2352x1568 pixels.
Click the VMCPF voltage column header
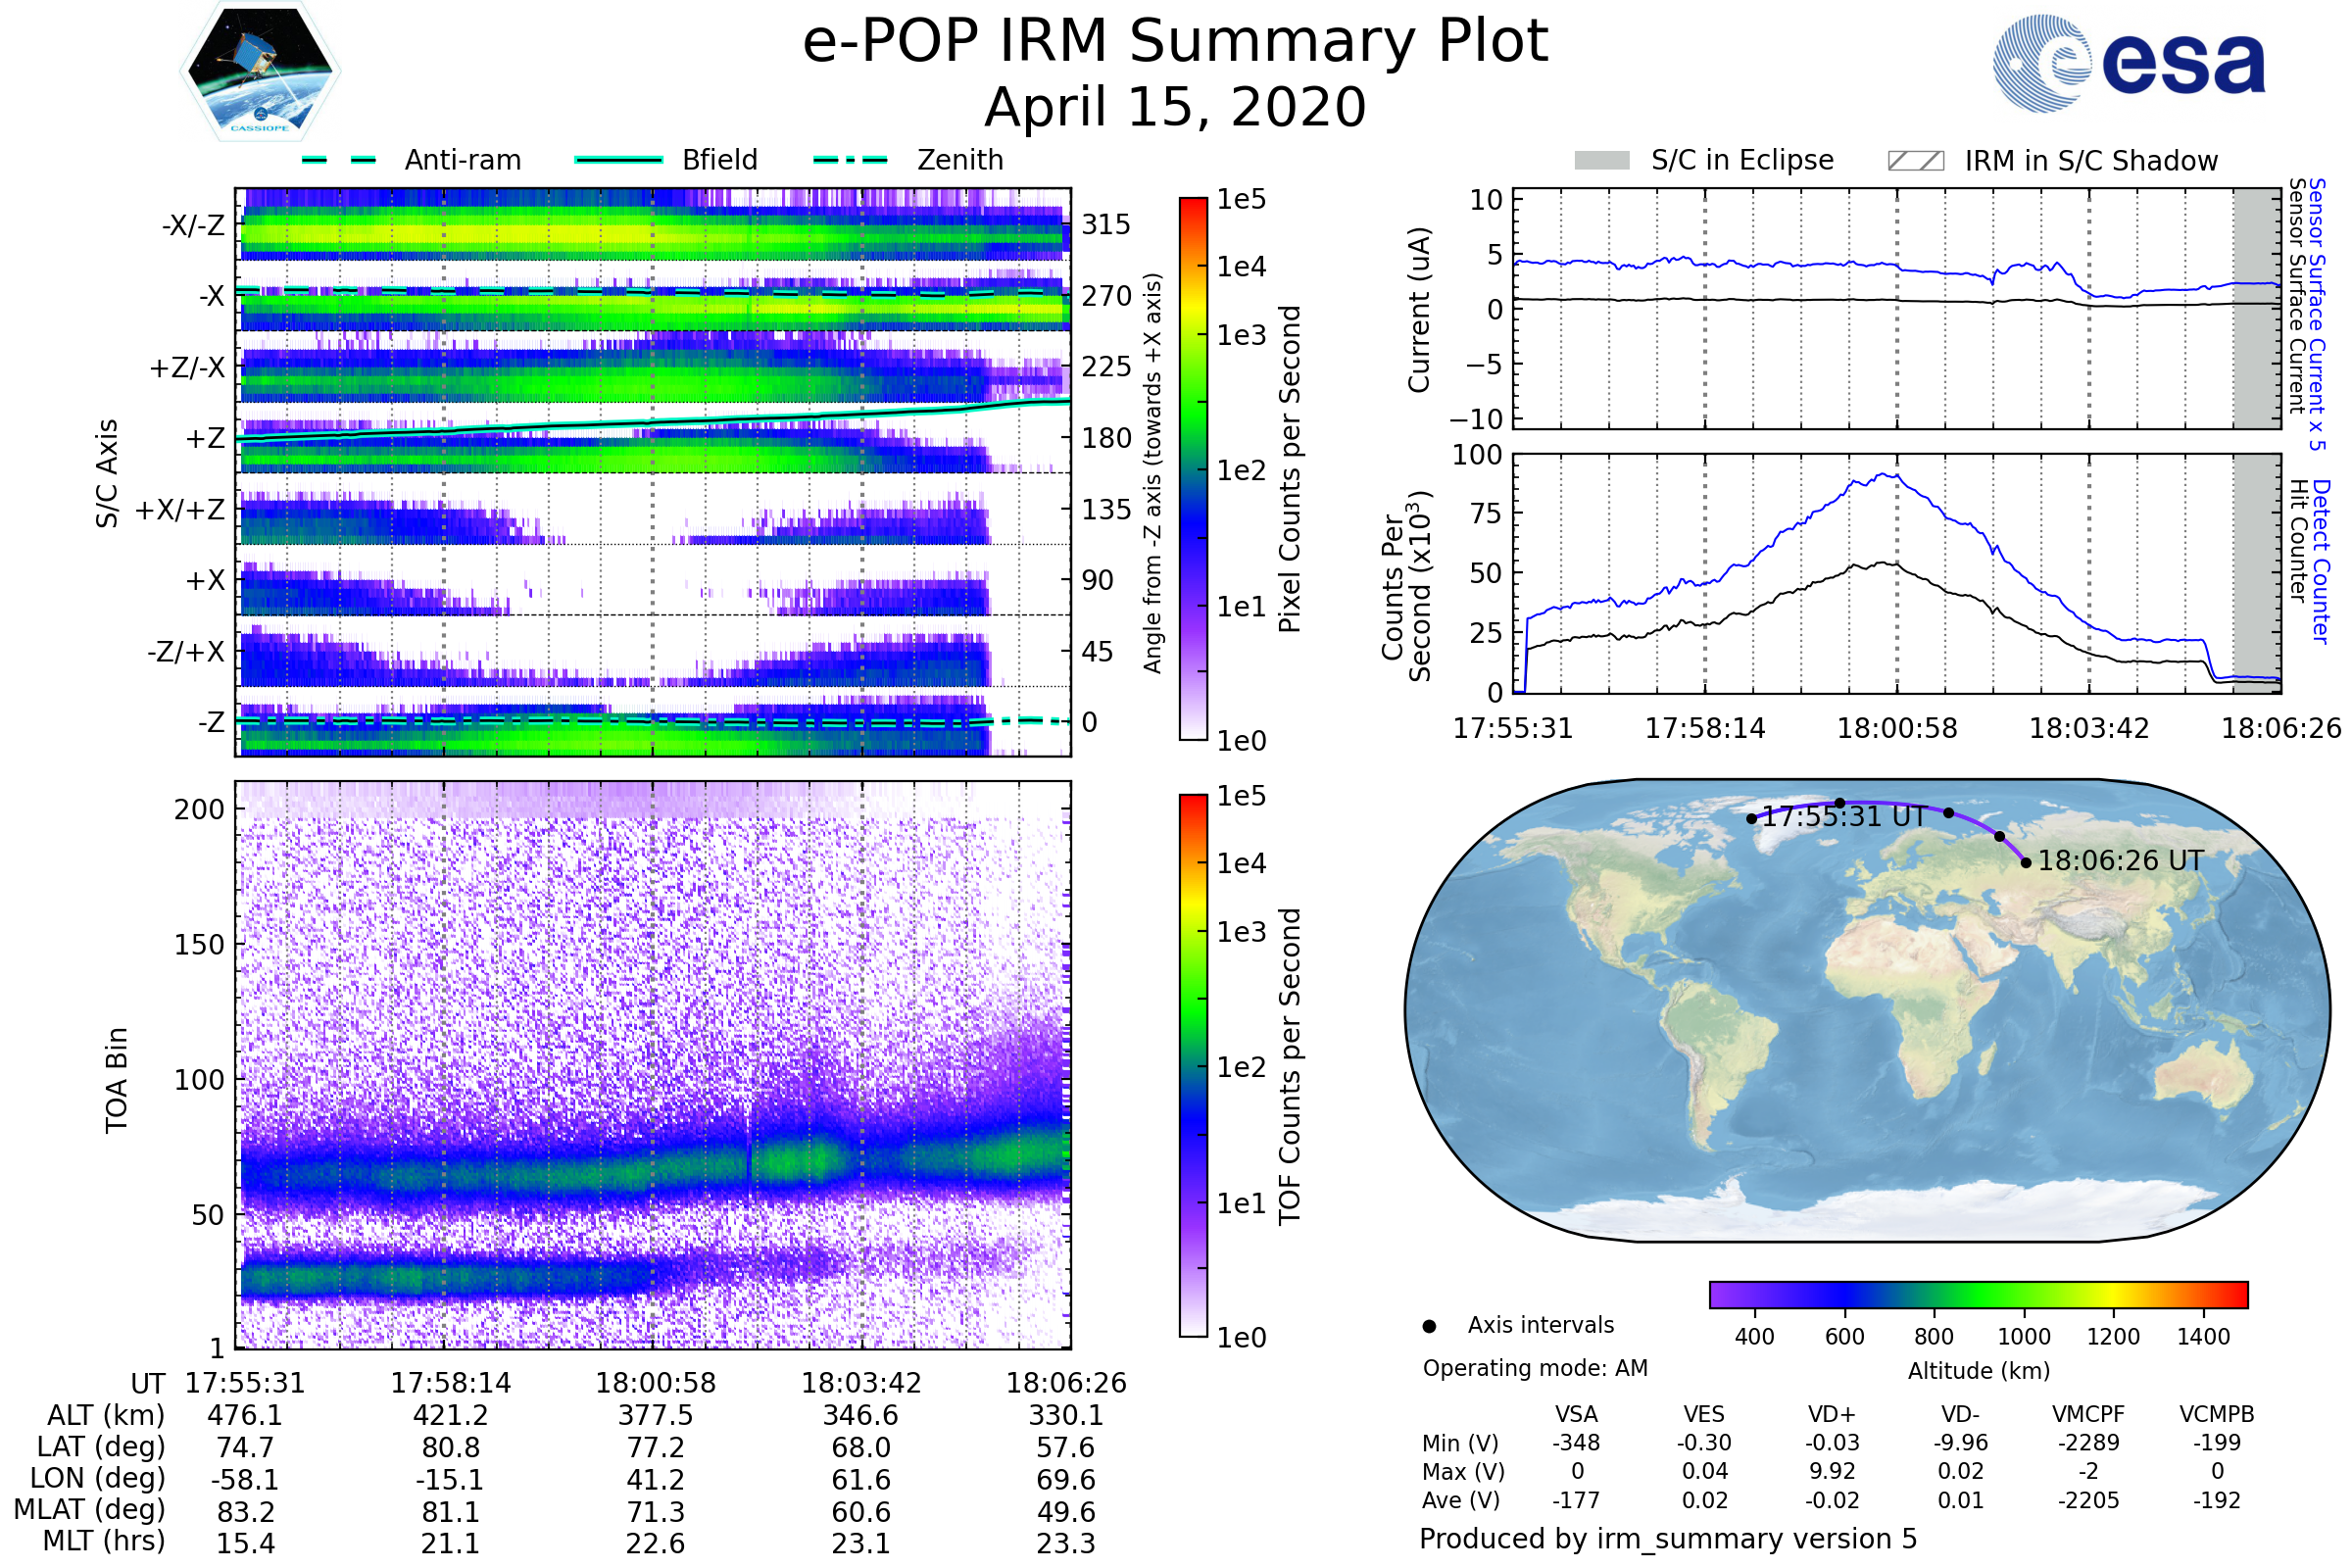[x=2088, y=1414]
